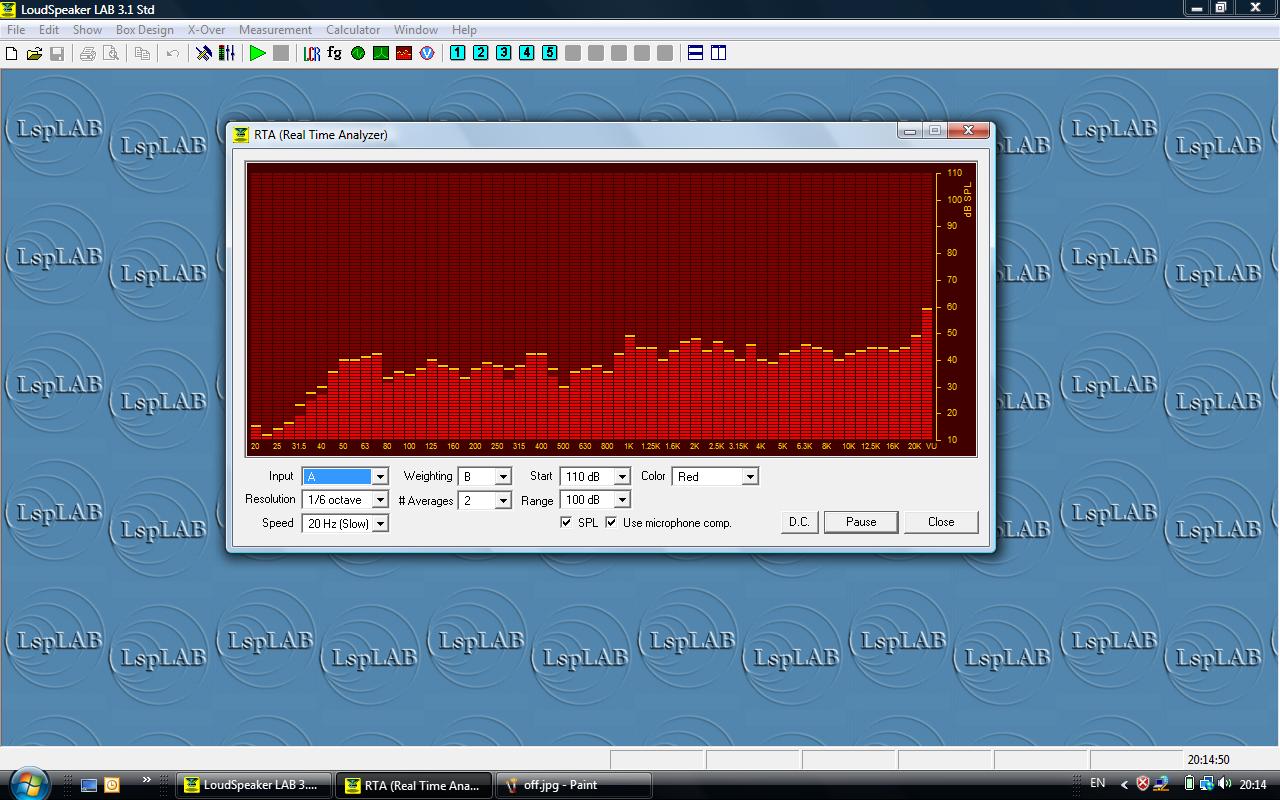Click the Close button in RTA dialog
Viewport: 1280px width, 800px height.
click(x=941, y=522)
